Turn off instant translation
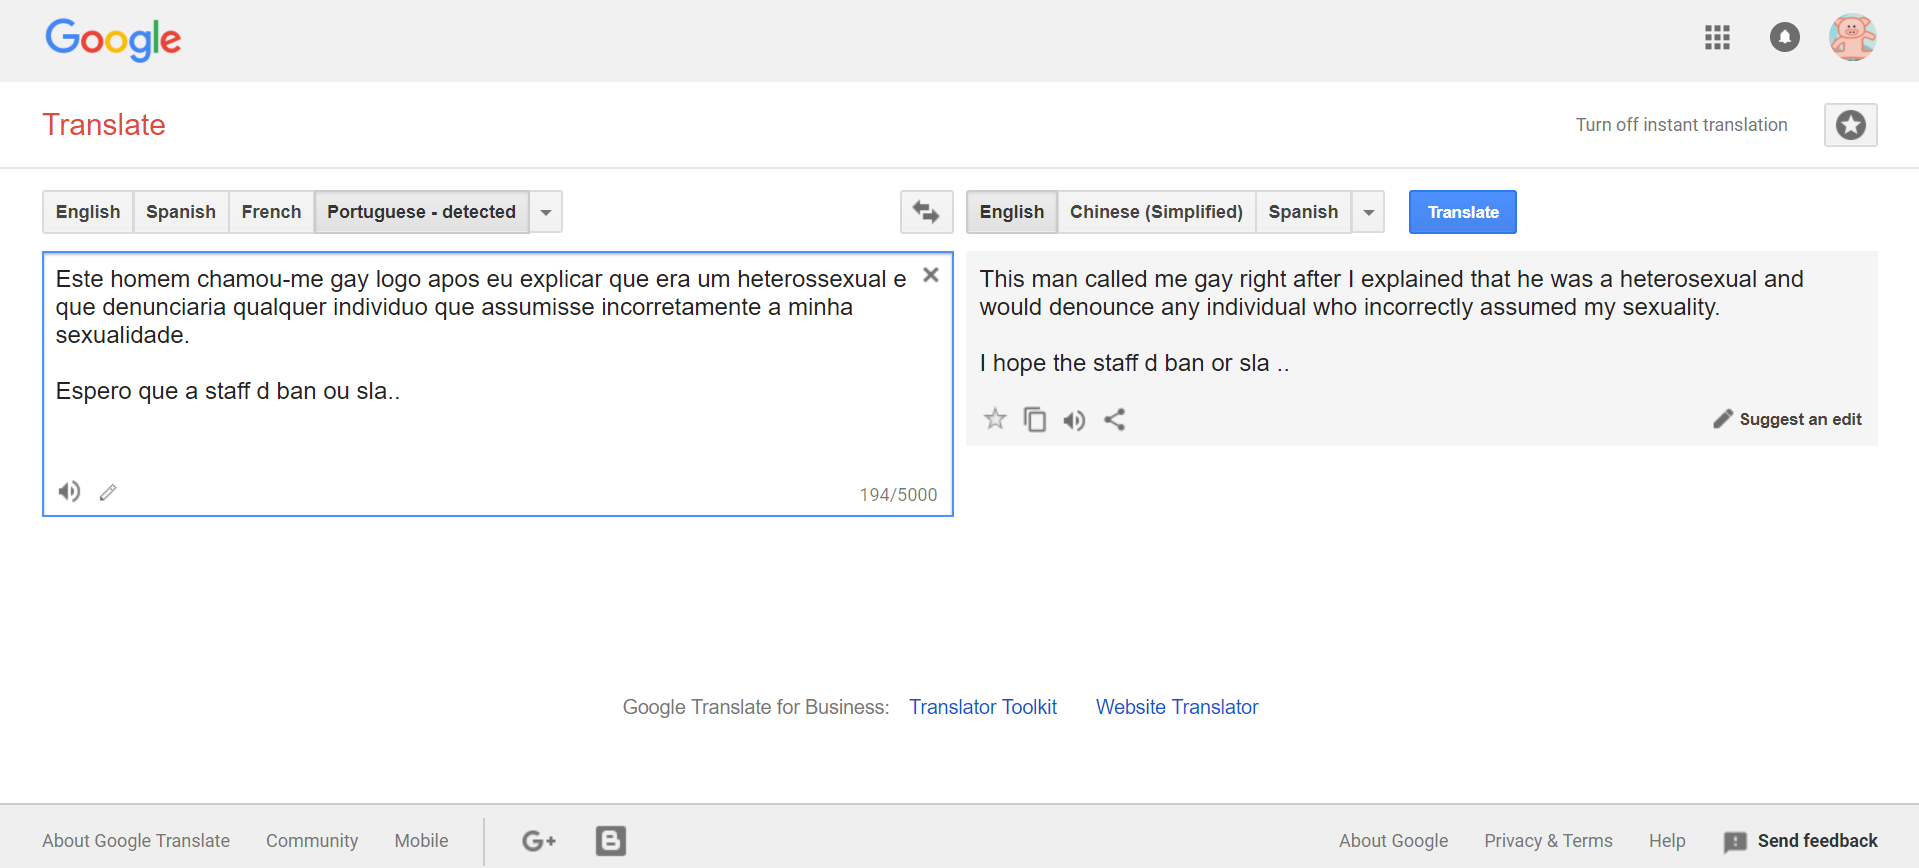 [1681, 125]
